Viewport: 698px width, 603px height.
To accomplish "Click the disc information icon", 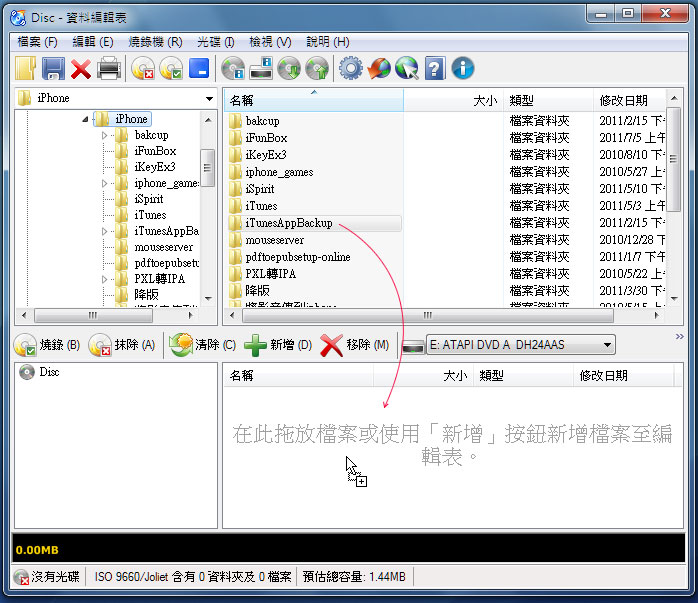I will [x=233, y=69].
